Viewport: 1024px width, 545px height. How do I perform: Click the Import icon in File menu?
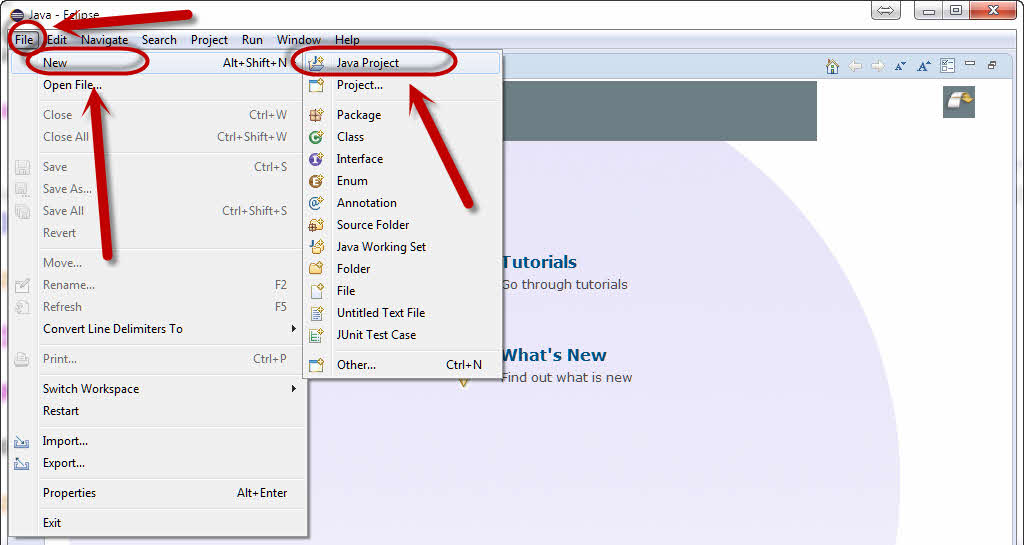click(x=22, y=442)
